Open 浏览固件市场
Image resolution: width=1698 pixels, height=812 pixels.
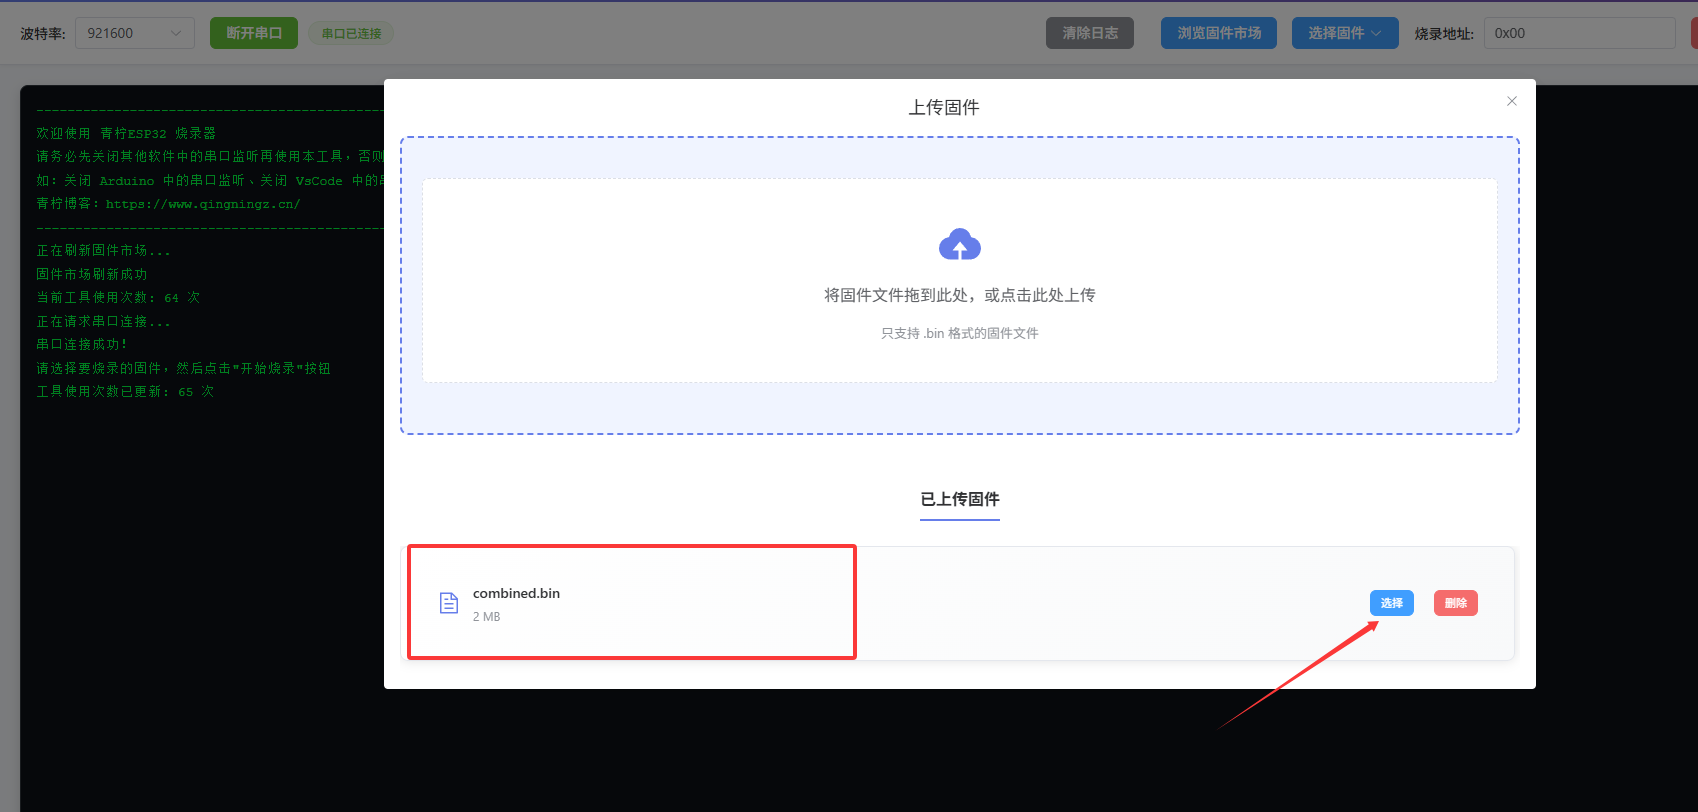point(1218,33)
